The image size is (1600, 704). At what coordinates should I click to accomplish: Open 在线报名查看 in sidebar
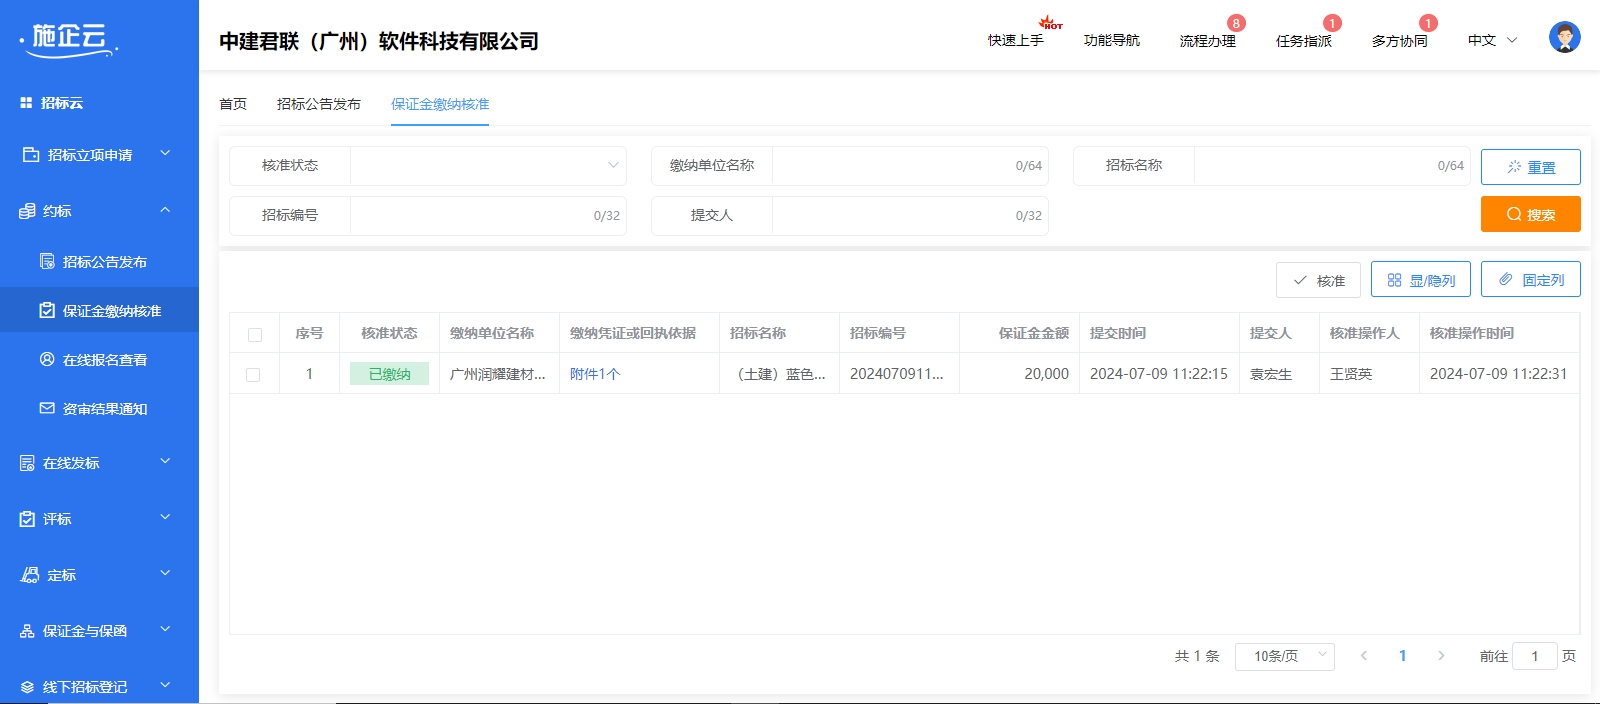click(x=104, y=360)
